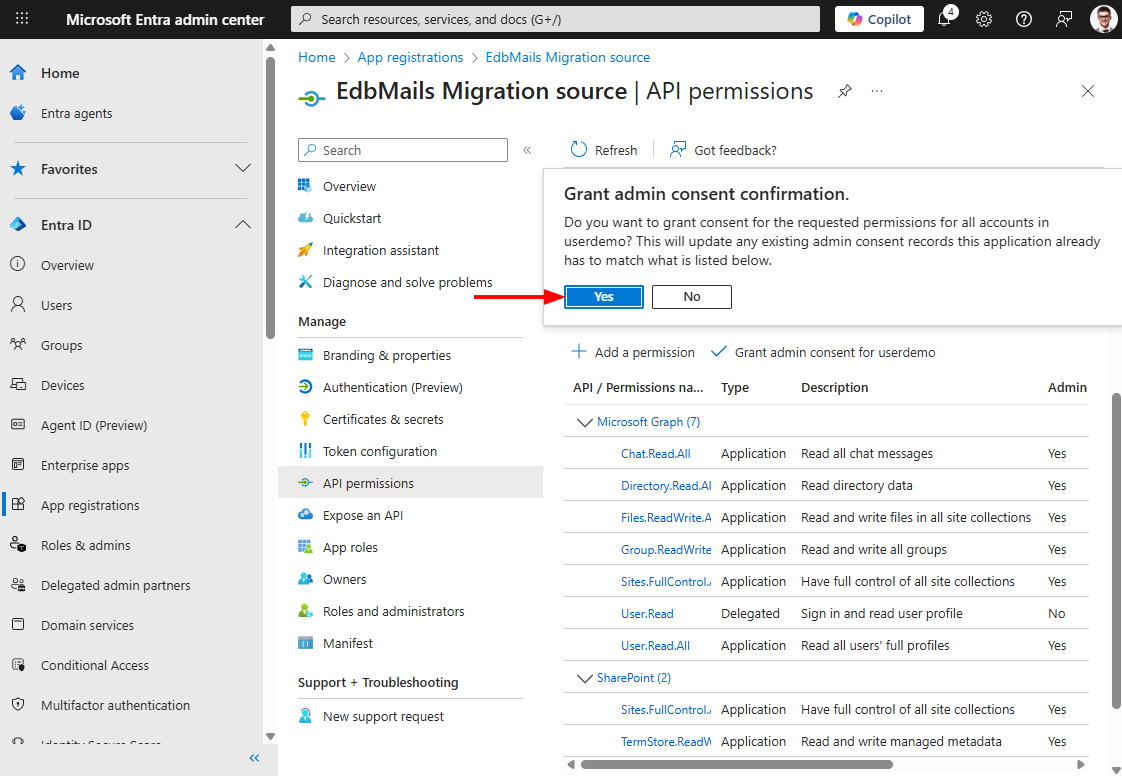Expand the Favorites section
The width and height of the screenshot is (1122, 776).
tap(243, 169)
